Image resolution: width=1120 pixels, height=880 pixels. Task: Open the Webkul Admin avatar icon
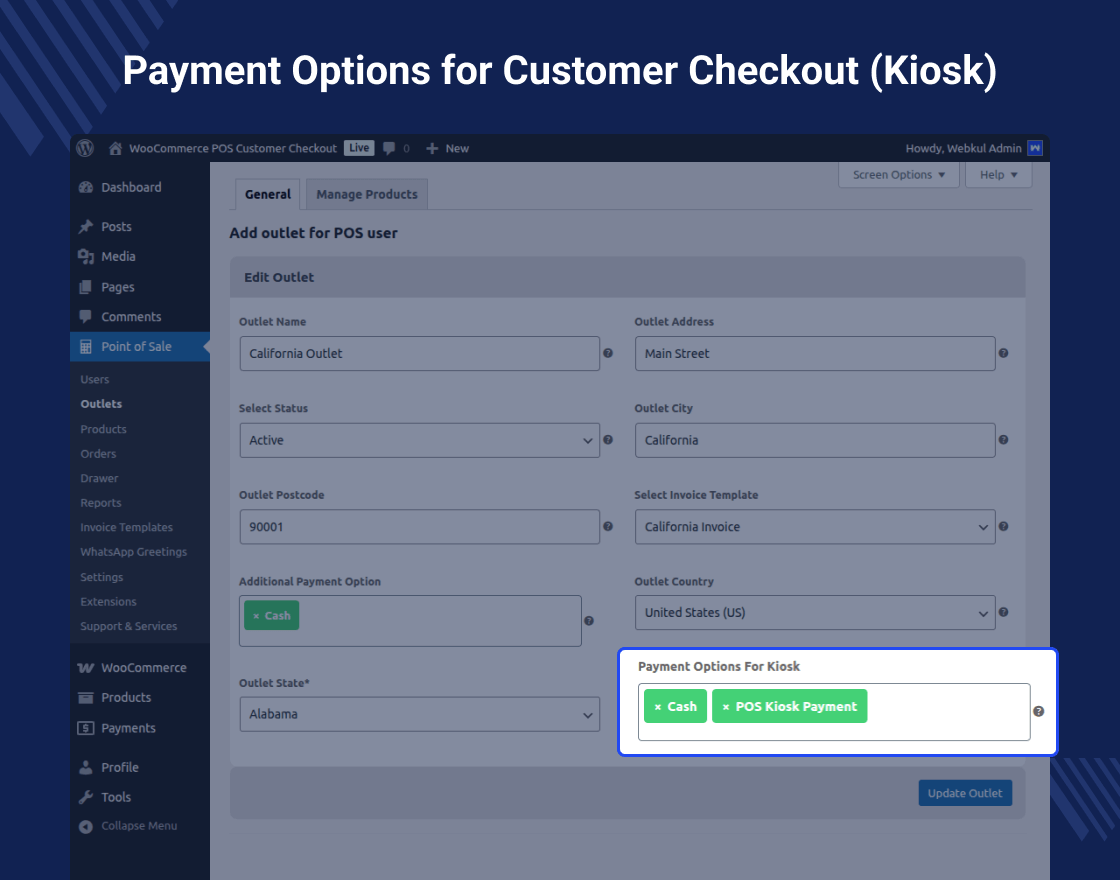pos(1034,148)
